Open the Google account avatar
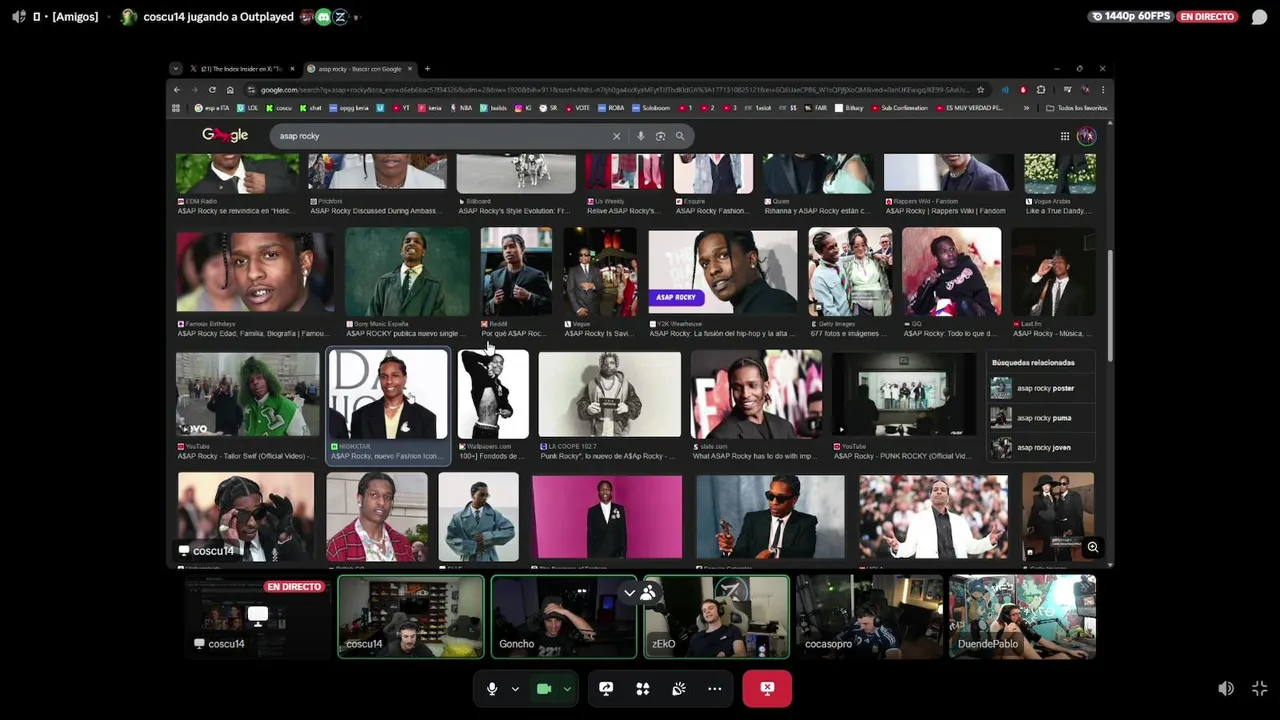The width and height of the screenshot is (1280, 720). 1086,136
